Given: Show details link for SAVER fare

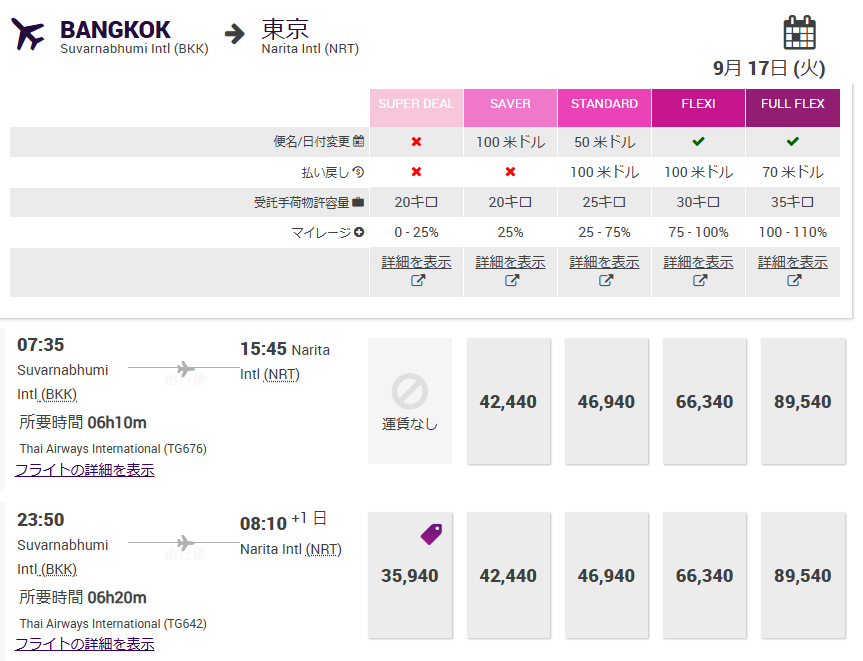Looking at the screenshot, I should 510,262.
